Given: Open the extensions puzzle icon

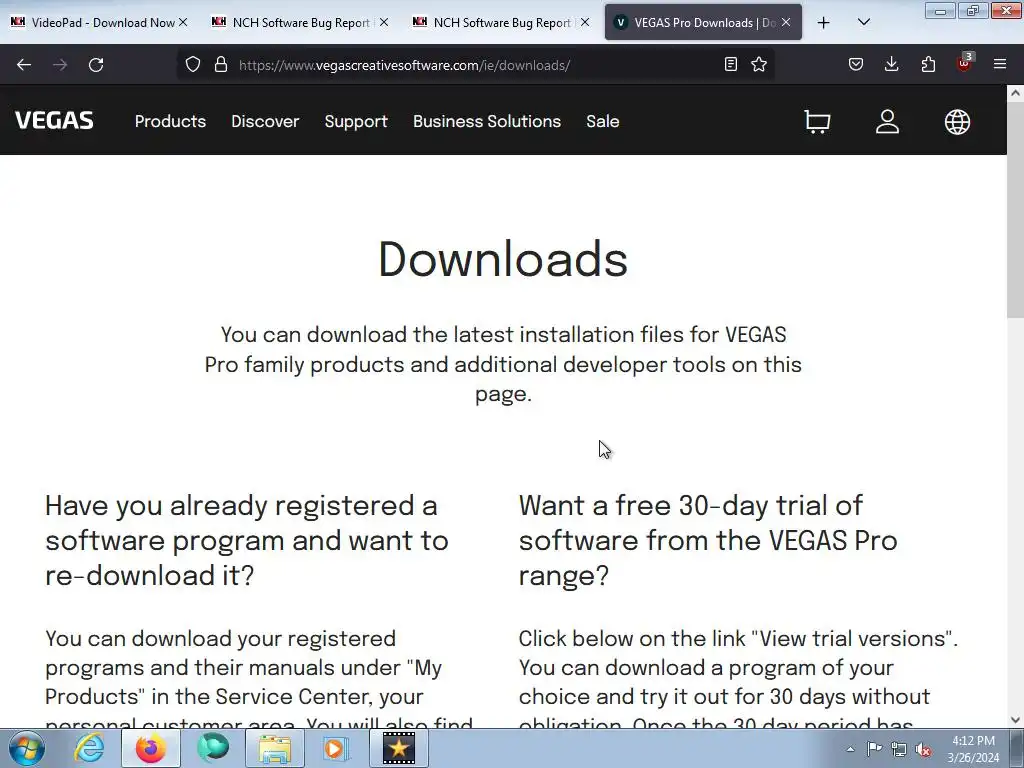Looking at the screenshot, I should click(928, 65).
